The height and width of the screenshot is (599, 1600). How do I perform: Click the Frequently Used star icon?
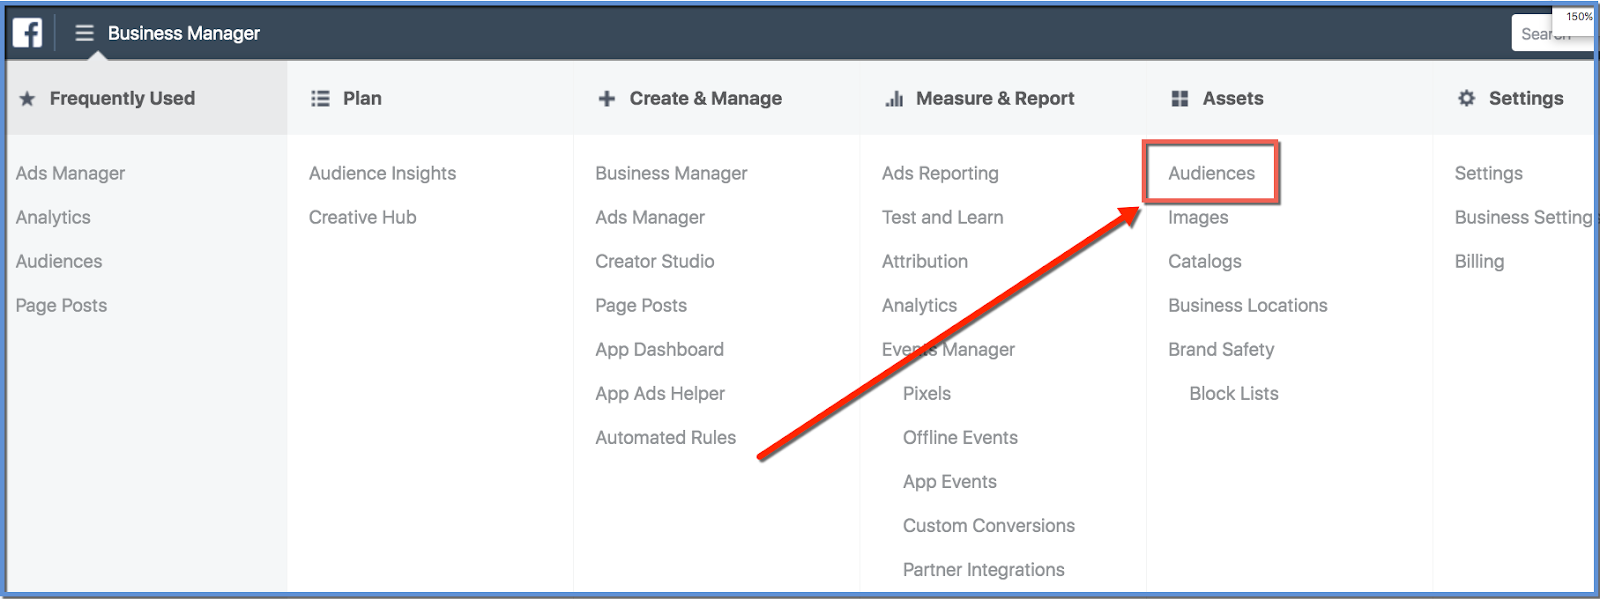point(27,98)
